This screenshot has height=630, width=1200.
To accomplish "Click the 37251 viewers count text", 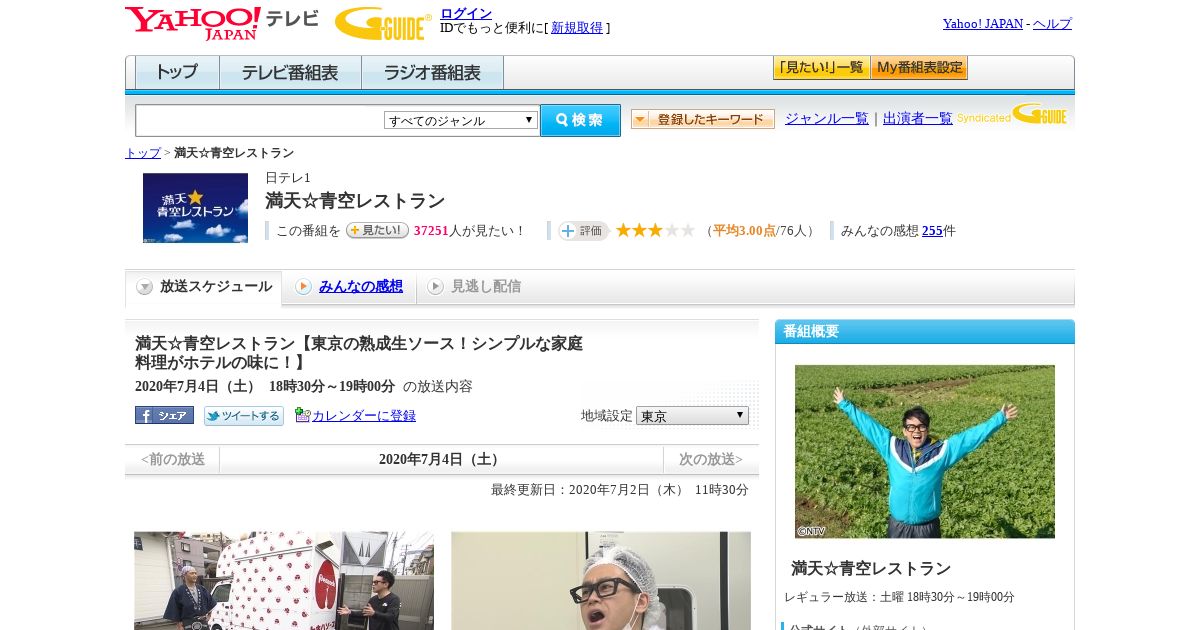I will (431, 231).
